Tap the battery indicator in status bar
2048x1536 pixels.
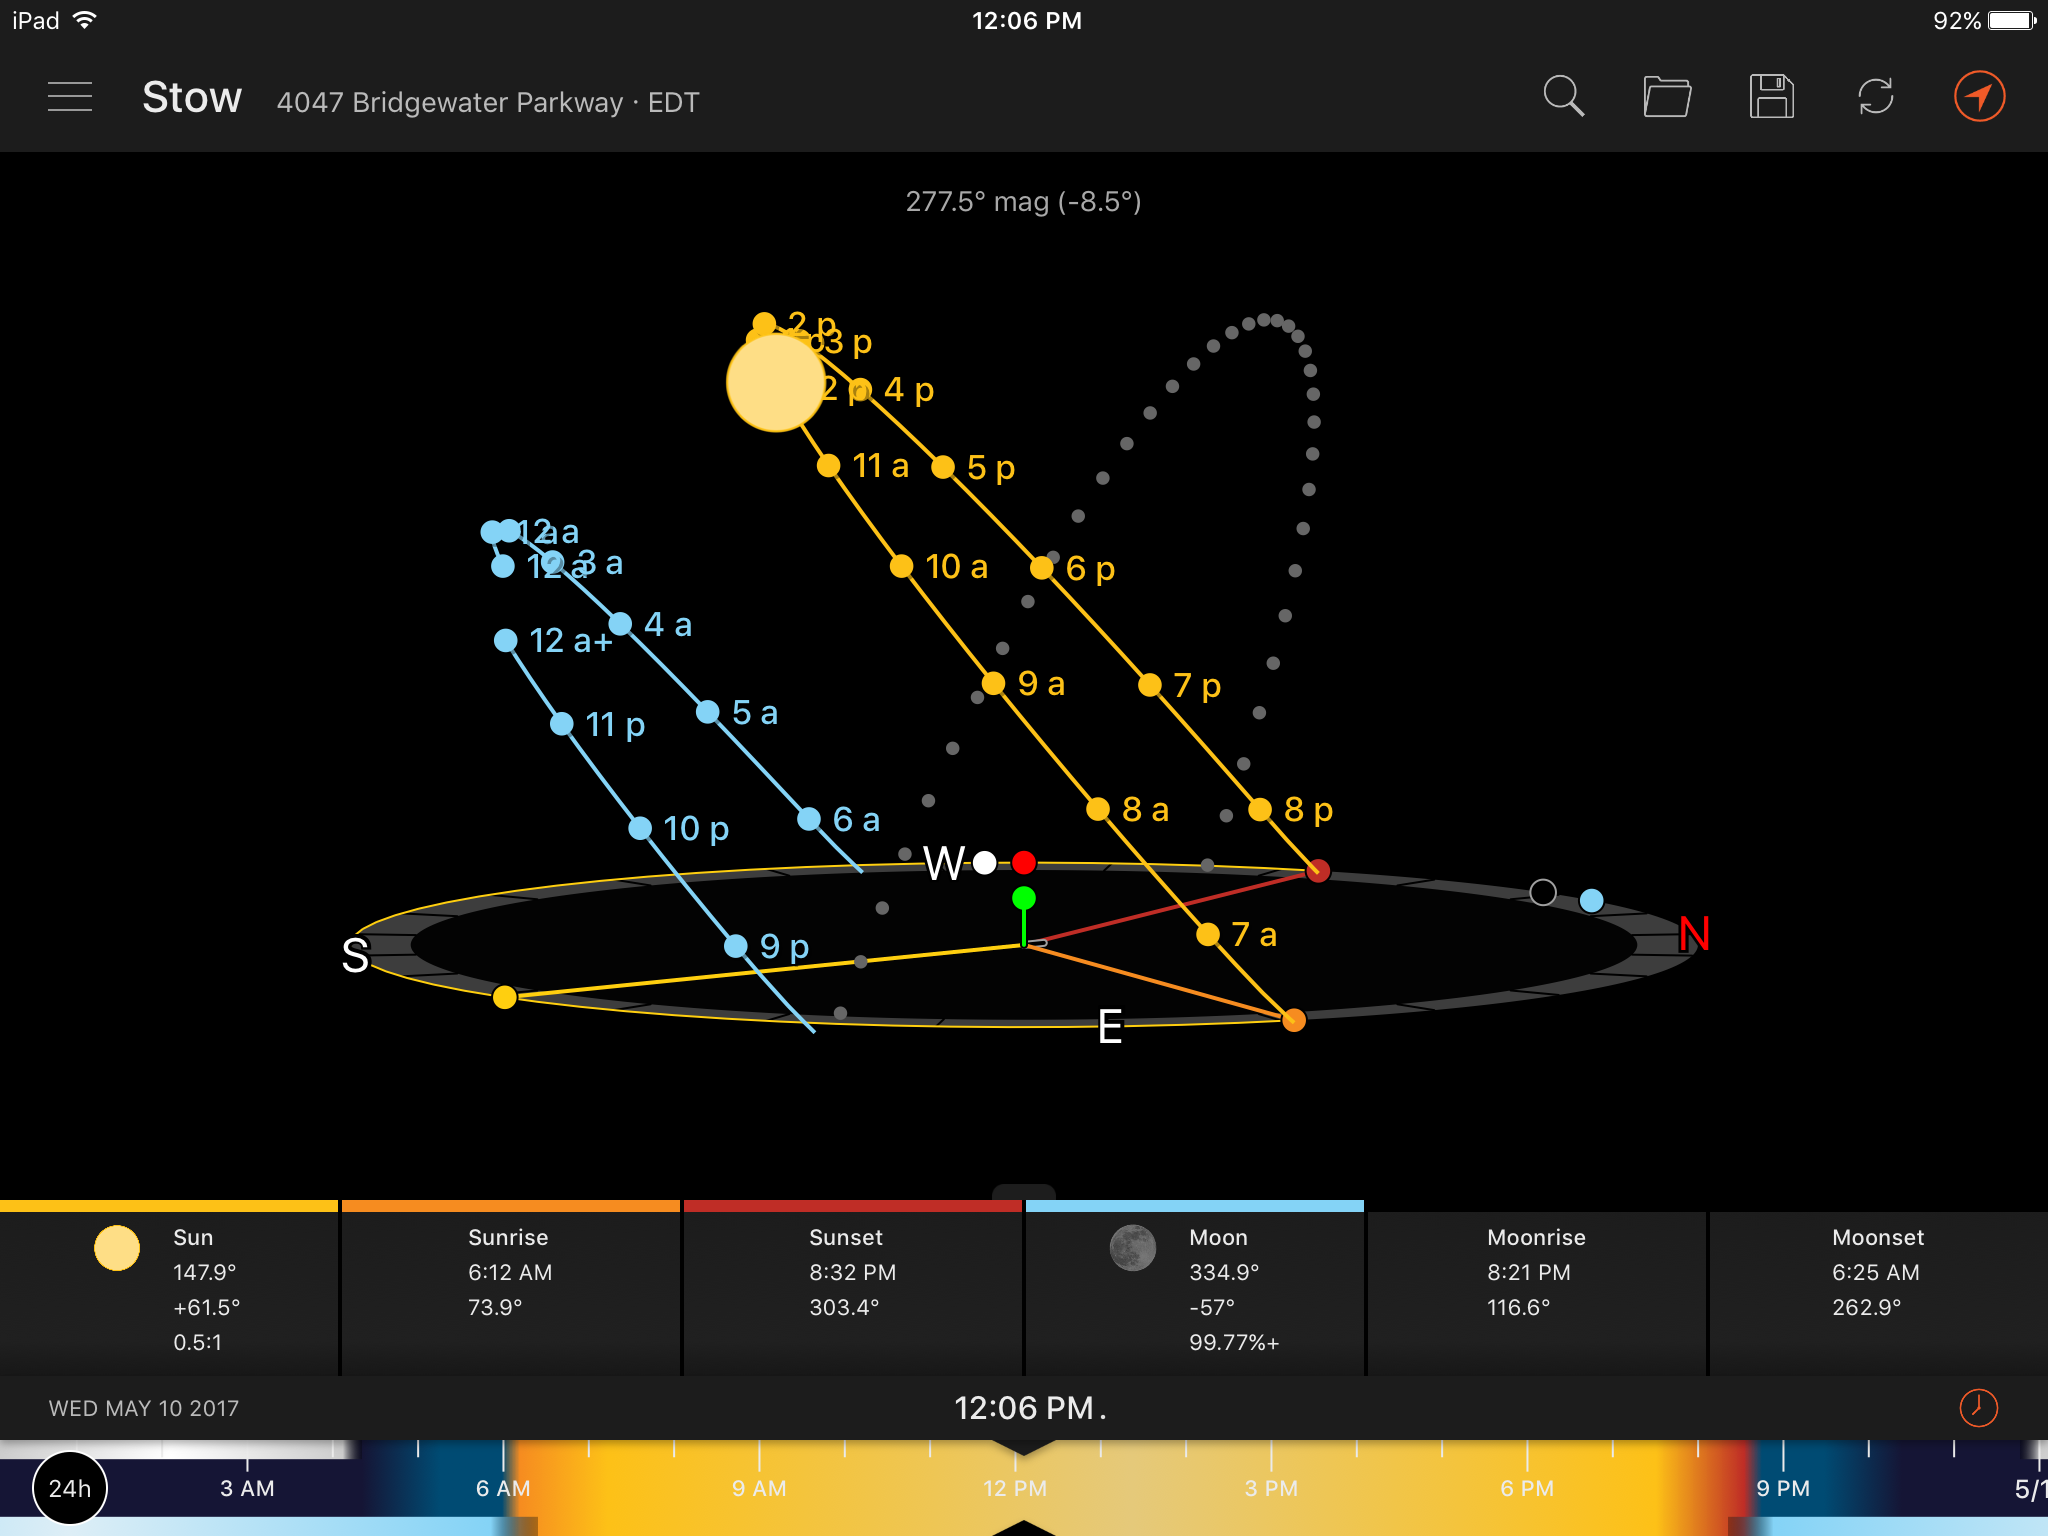(2012, 20)
